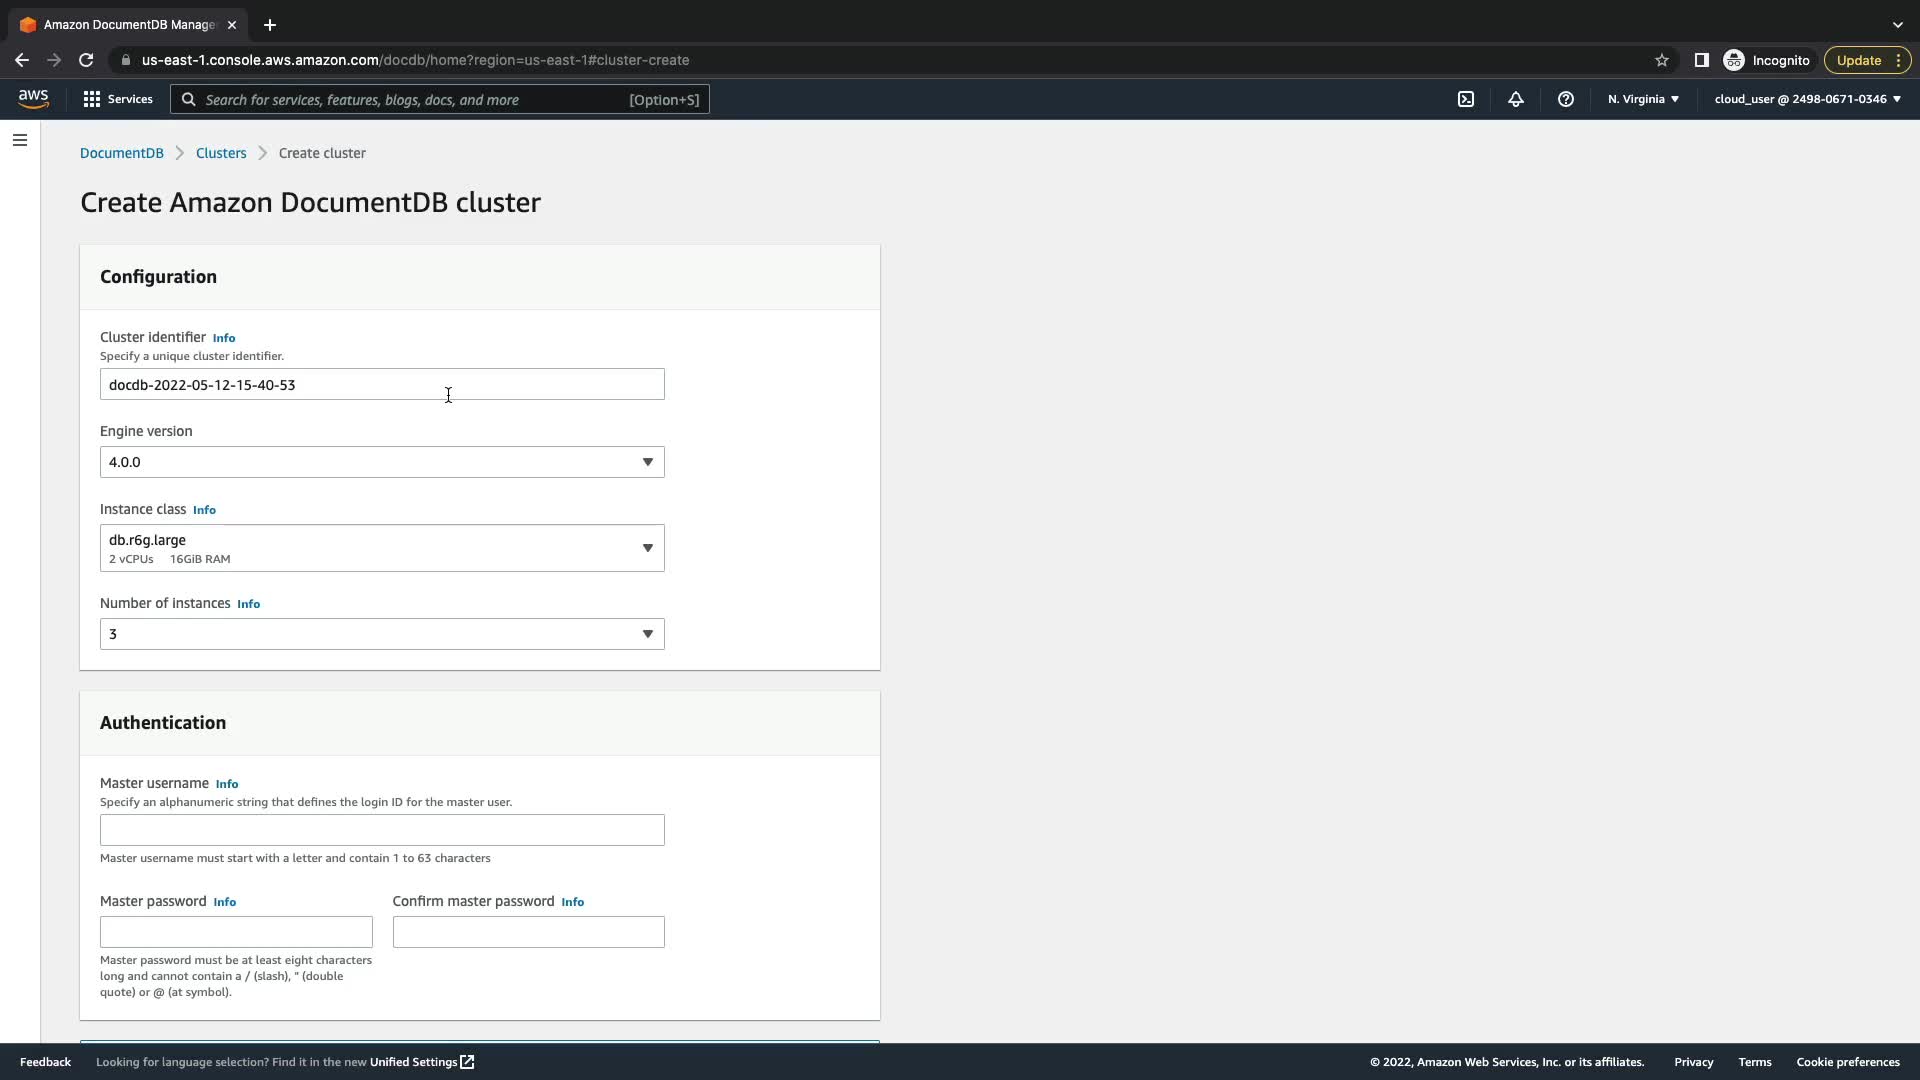1920x1080 pixels.
Task: Open the notifications bell
Action: 1516,99
